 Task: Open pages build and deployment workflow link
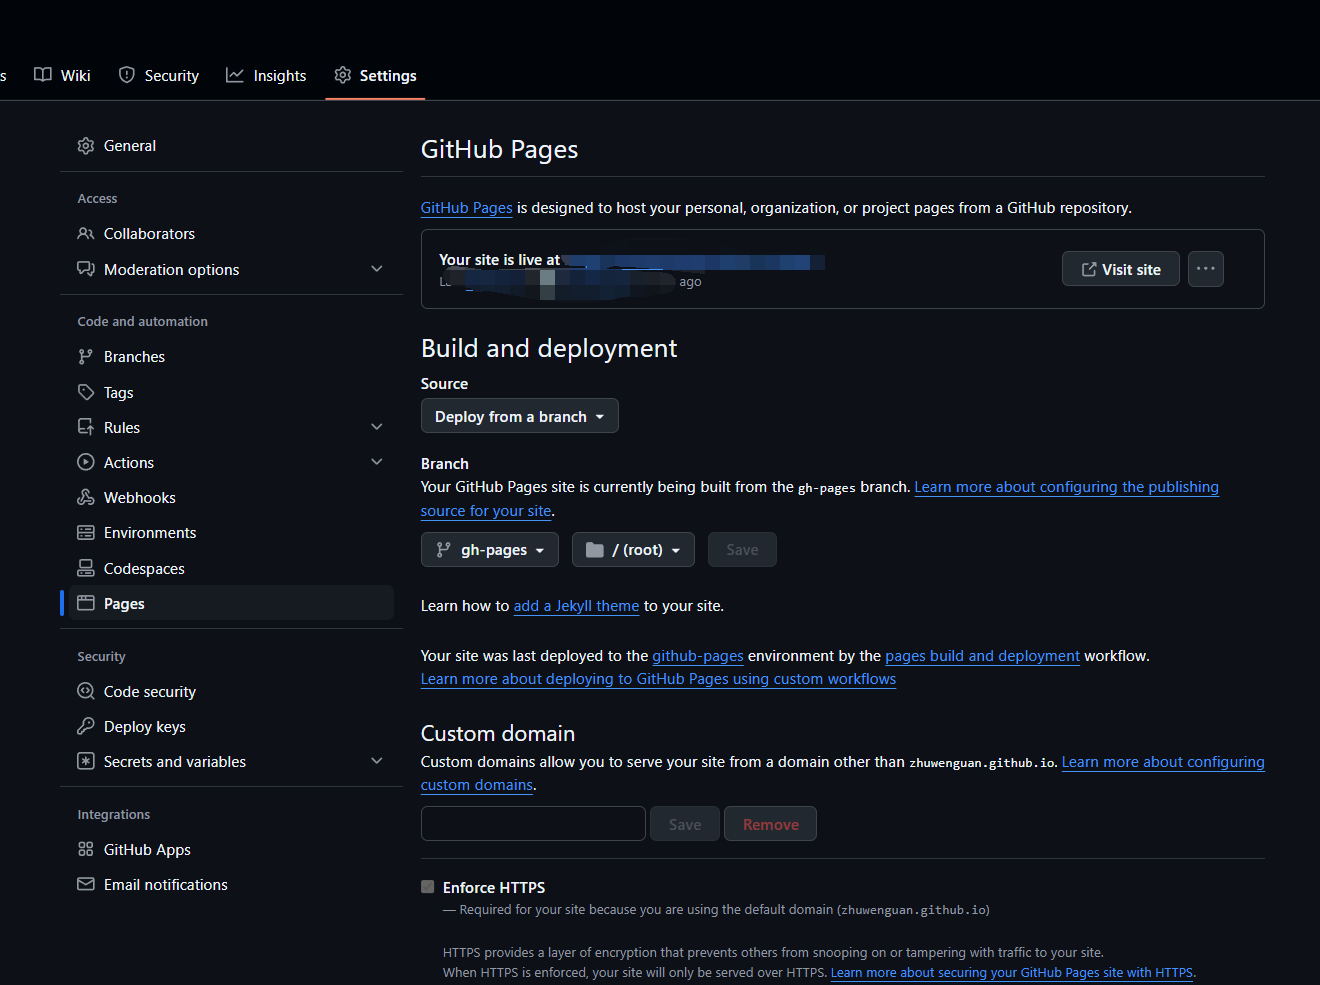coord(982,656)
